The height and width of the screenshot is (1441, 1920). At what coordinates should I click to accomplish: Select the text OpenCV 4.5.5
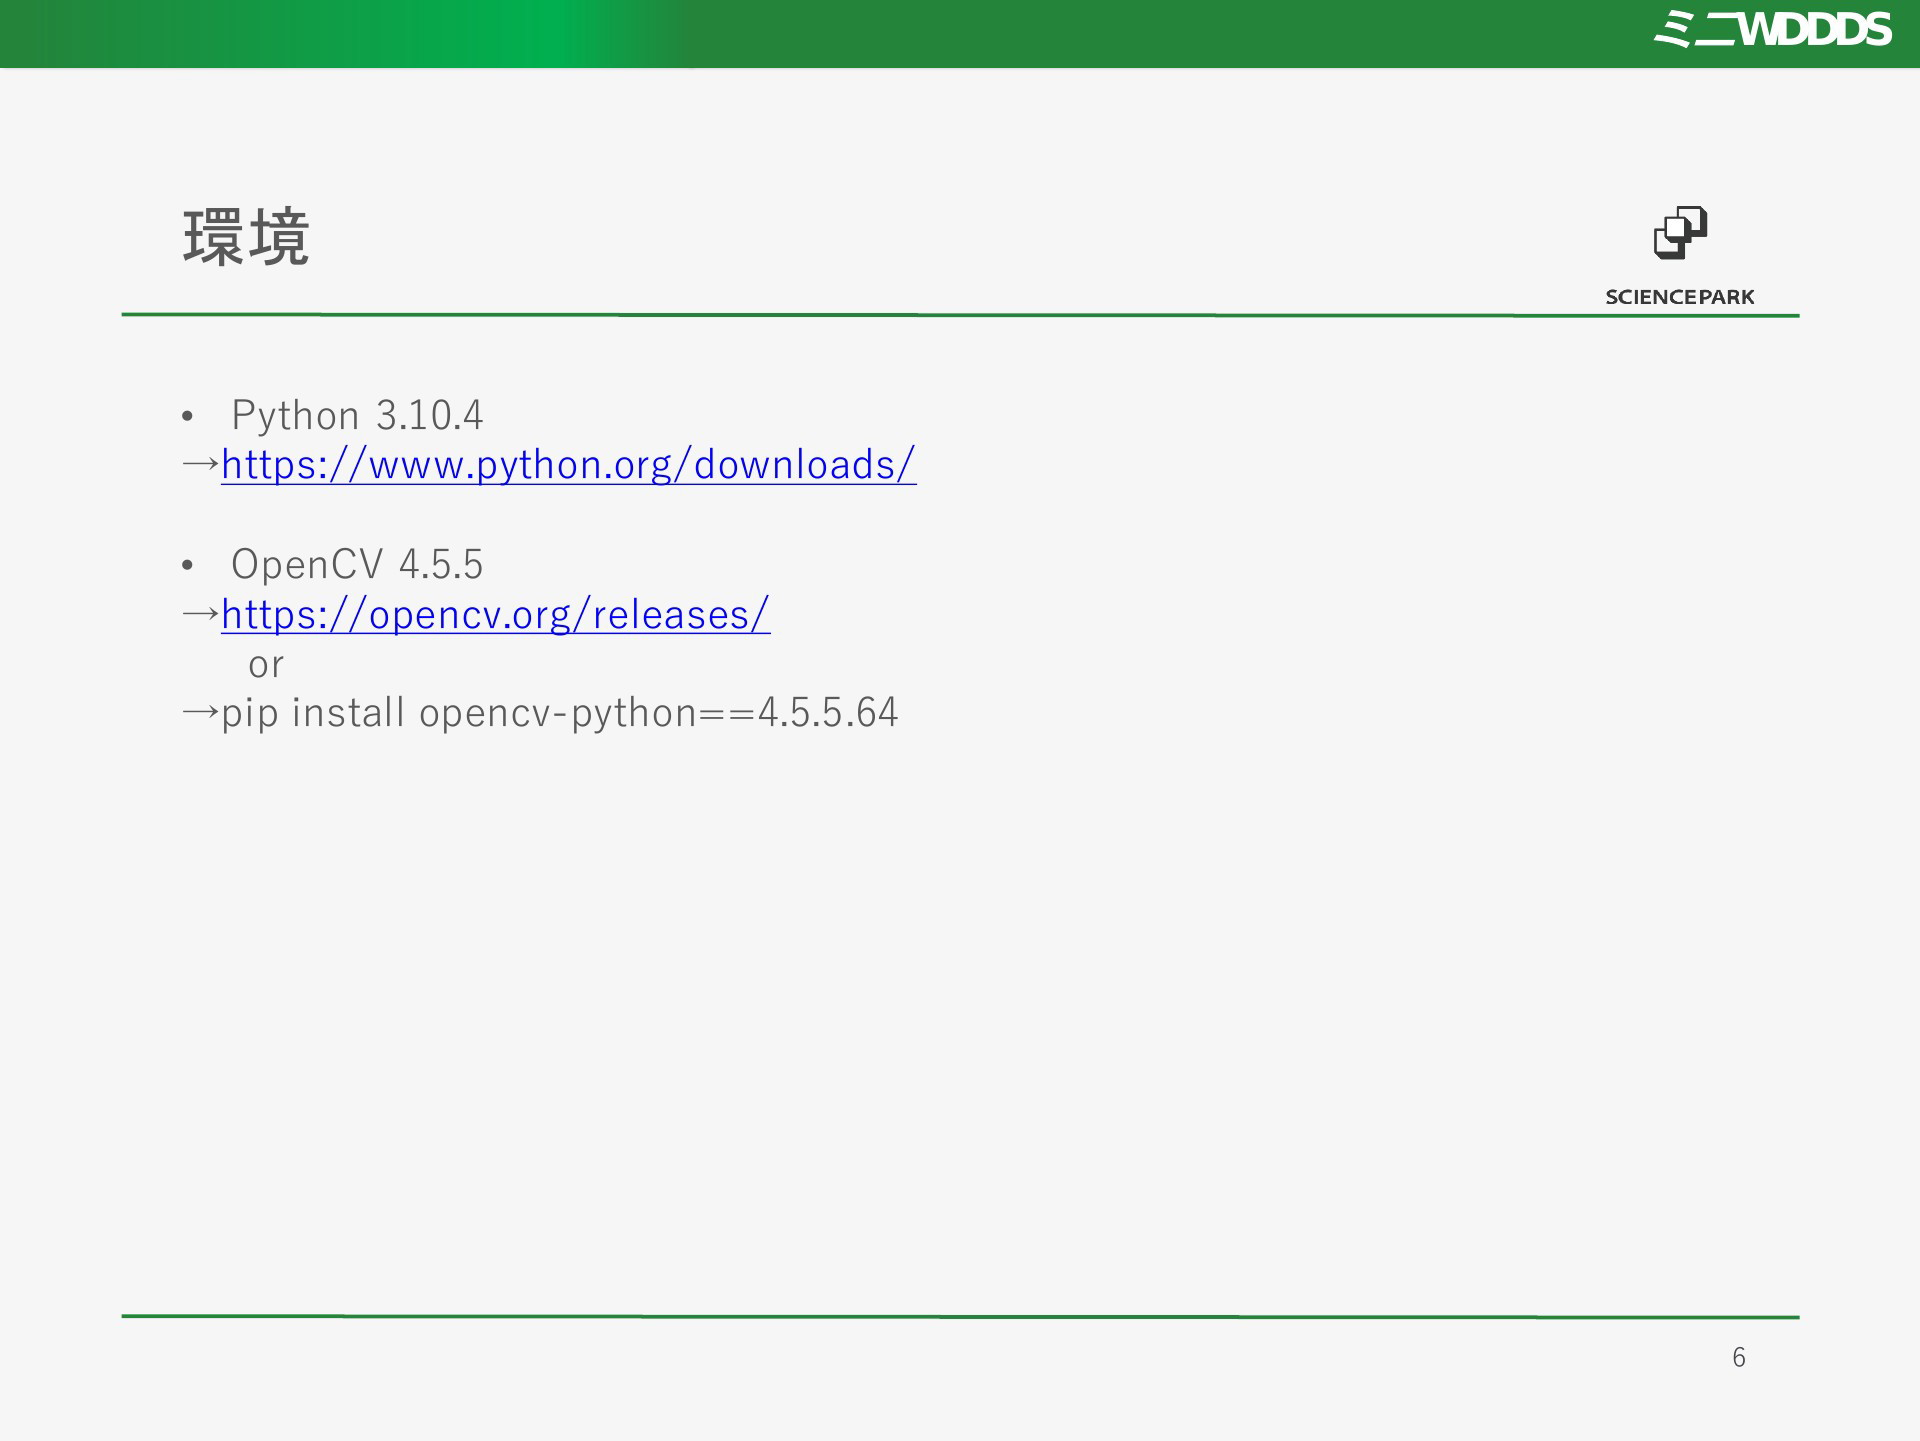pos(357,564)
